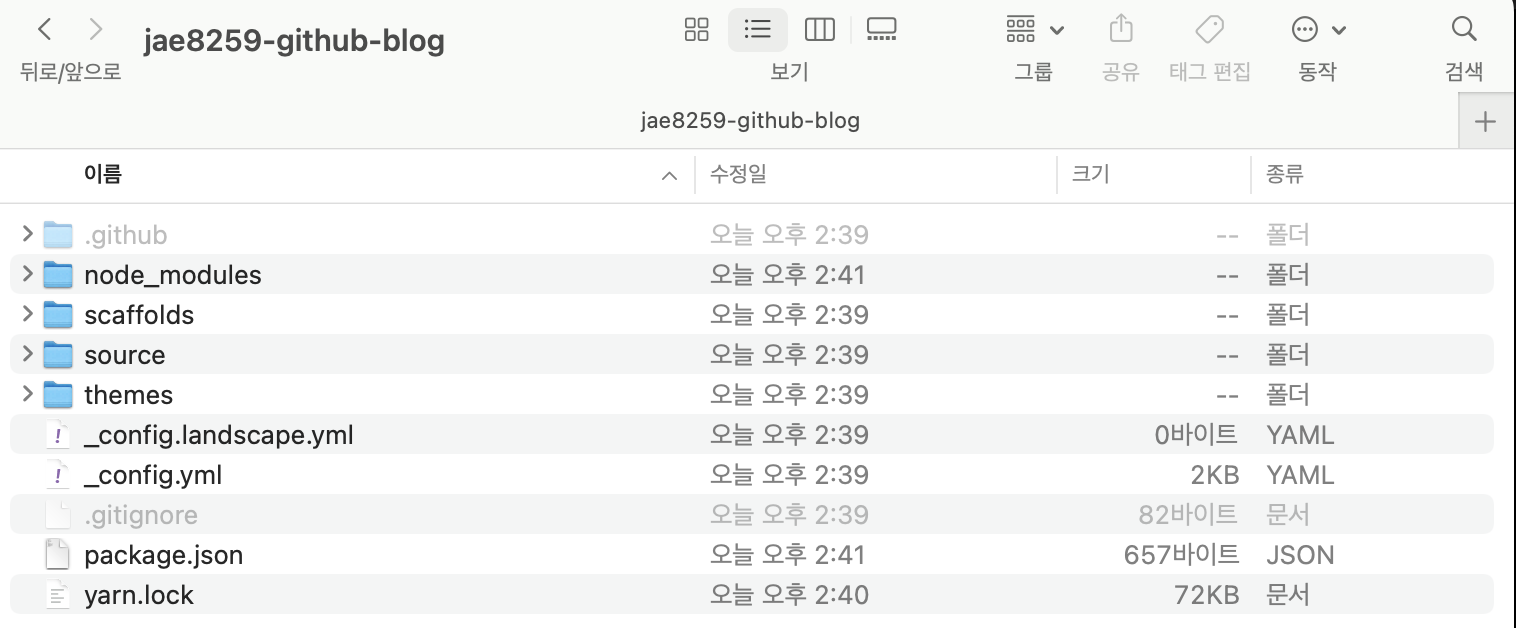This screenshot has width=1516, height=628.
Task: Switch to icon grid view
Action: 697,30
